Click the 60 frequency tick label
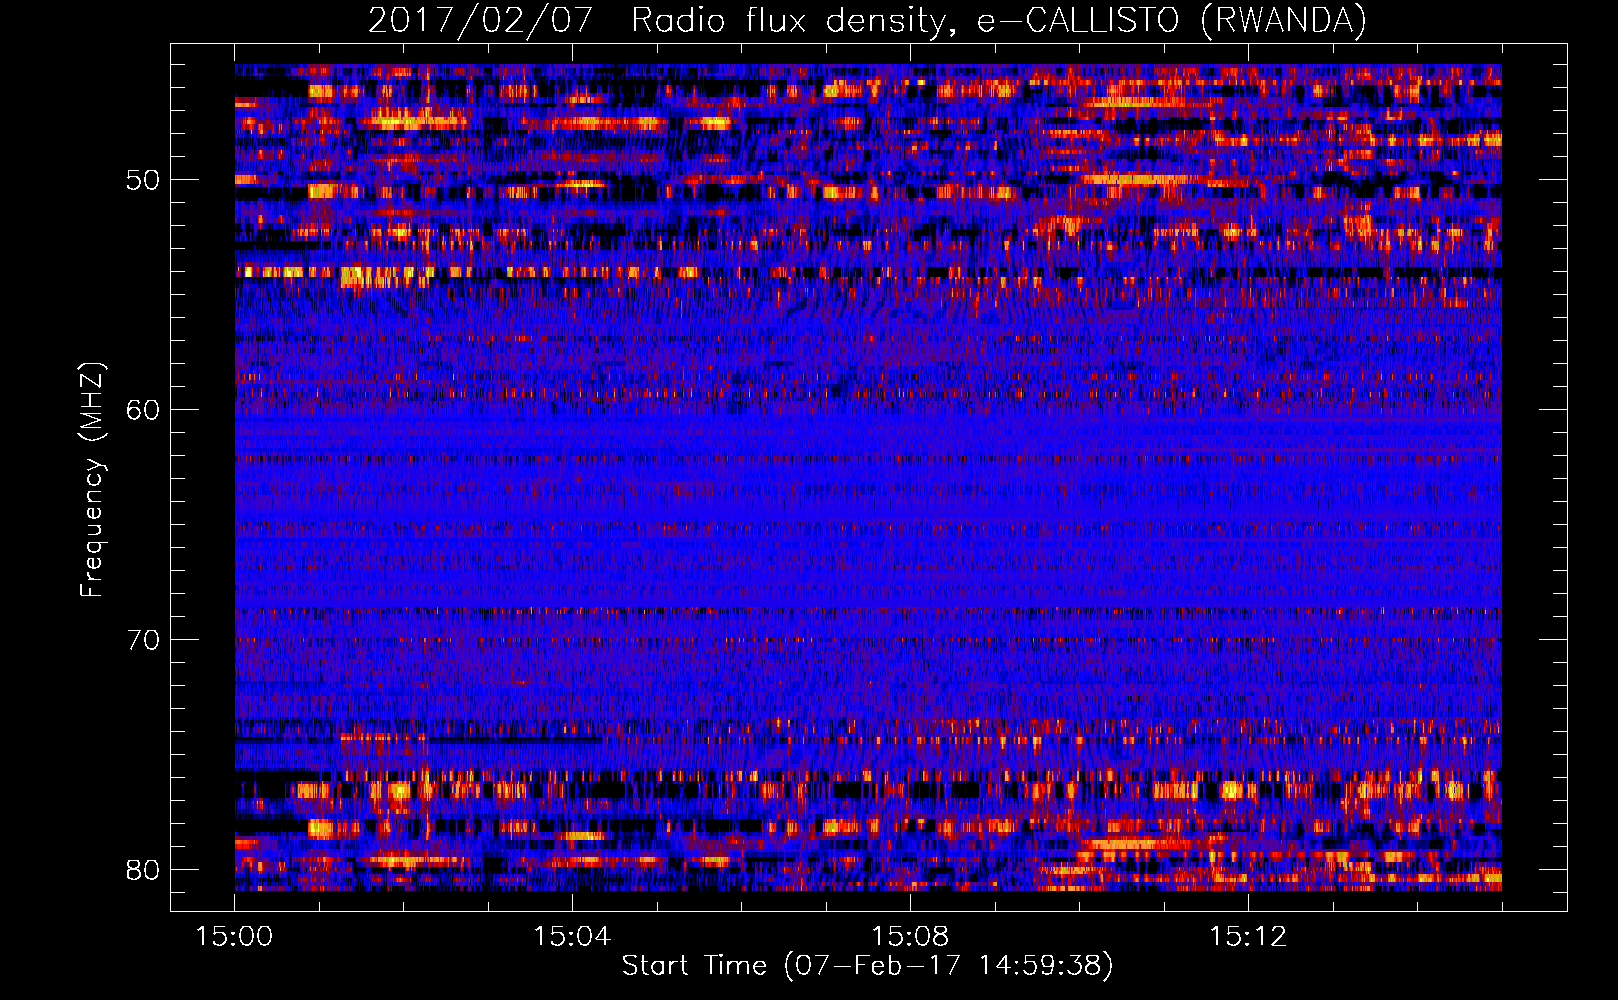 [143, 410]
